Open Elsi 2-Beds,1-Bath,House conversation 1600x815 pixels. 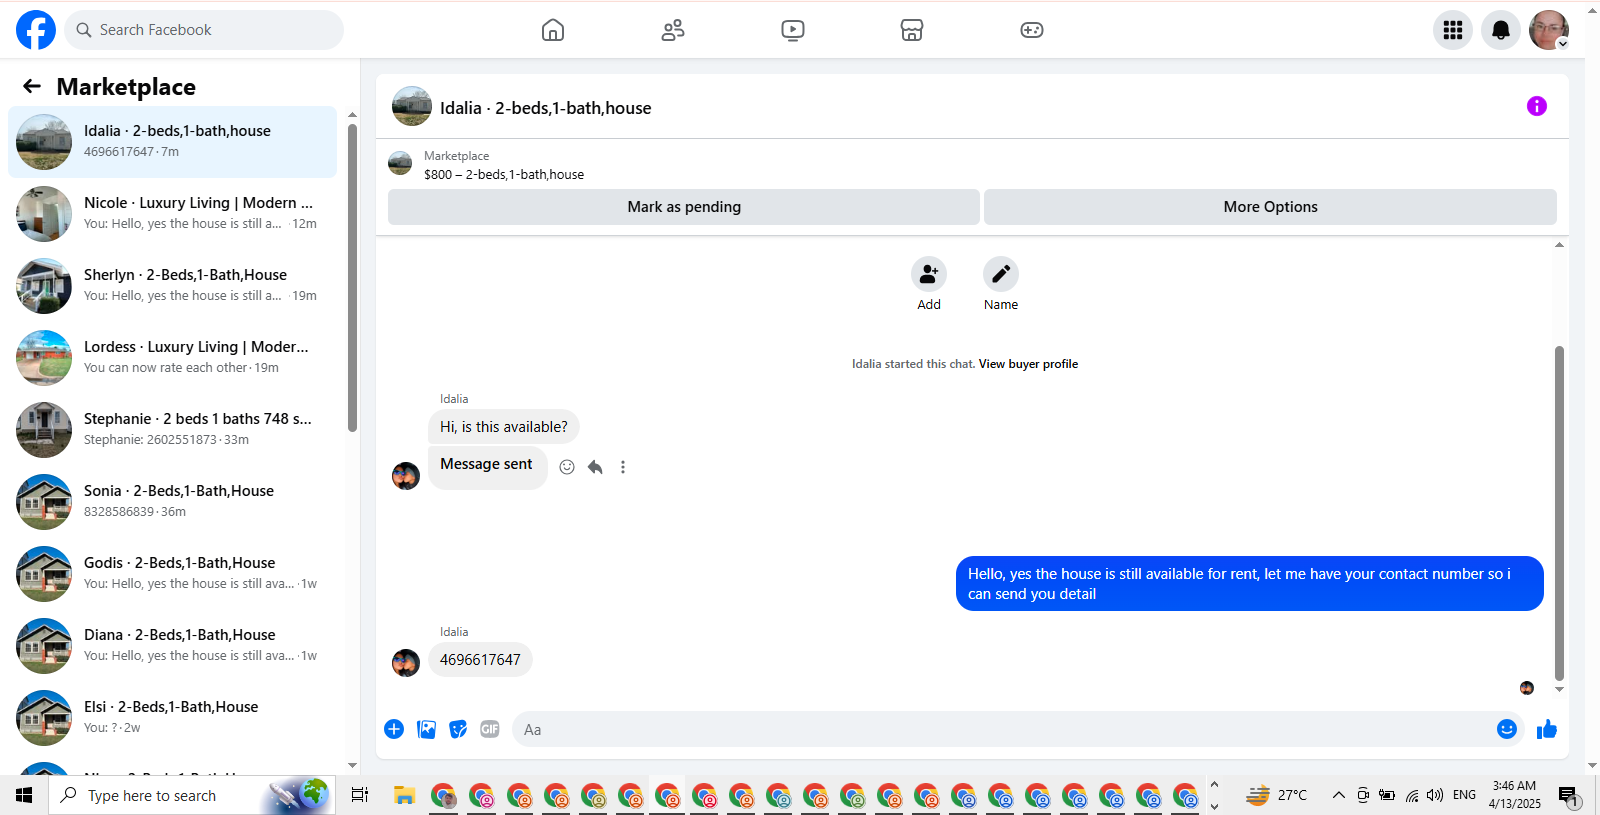point(172,718)
